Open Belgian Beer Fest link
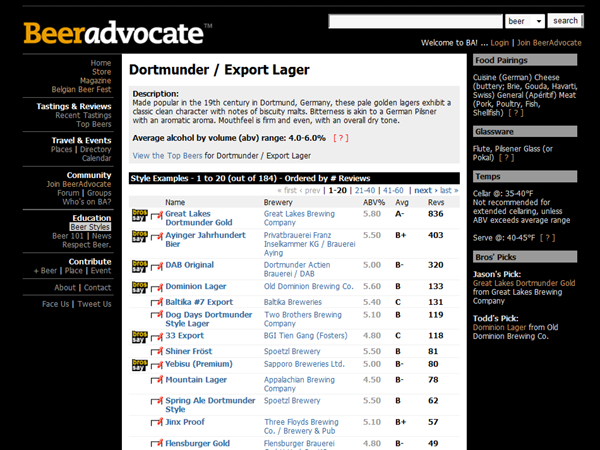 click(82, 90)
